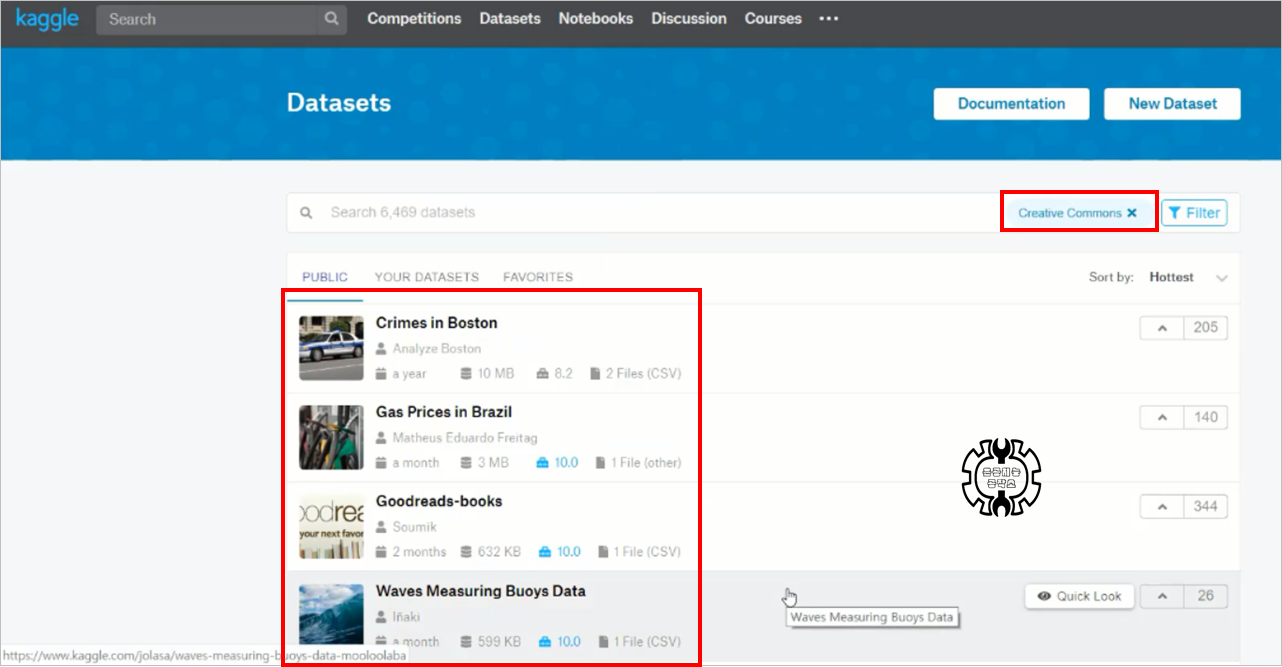
Task: Click author name Matheus Eduardo Freitag
Action: (466, 438)
